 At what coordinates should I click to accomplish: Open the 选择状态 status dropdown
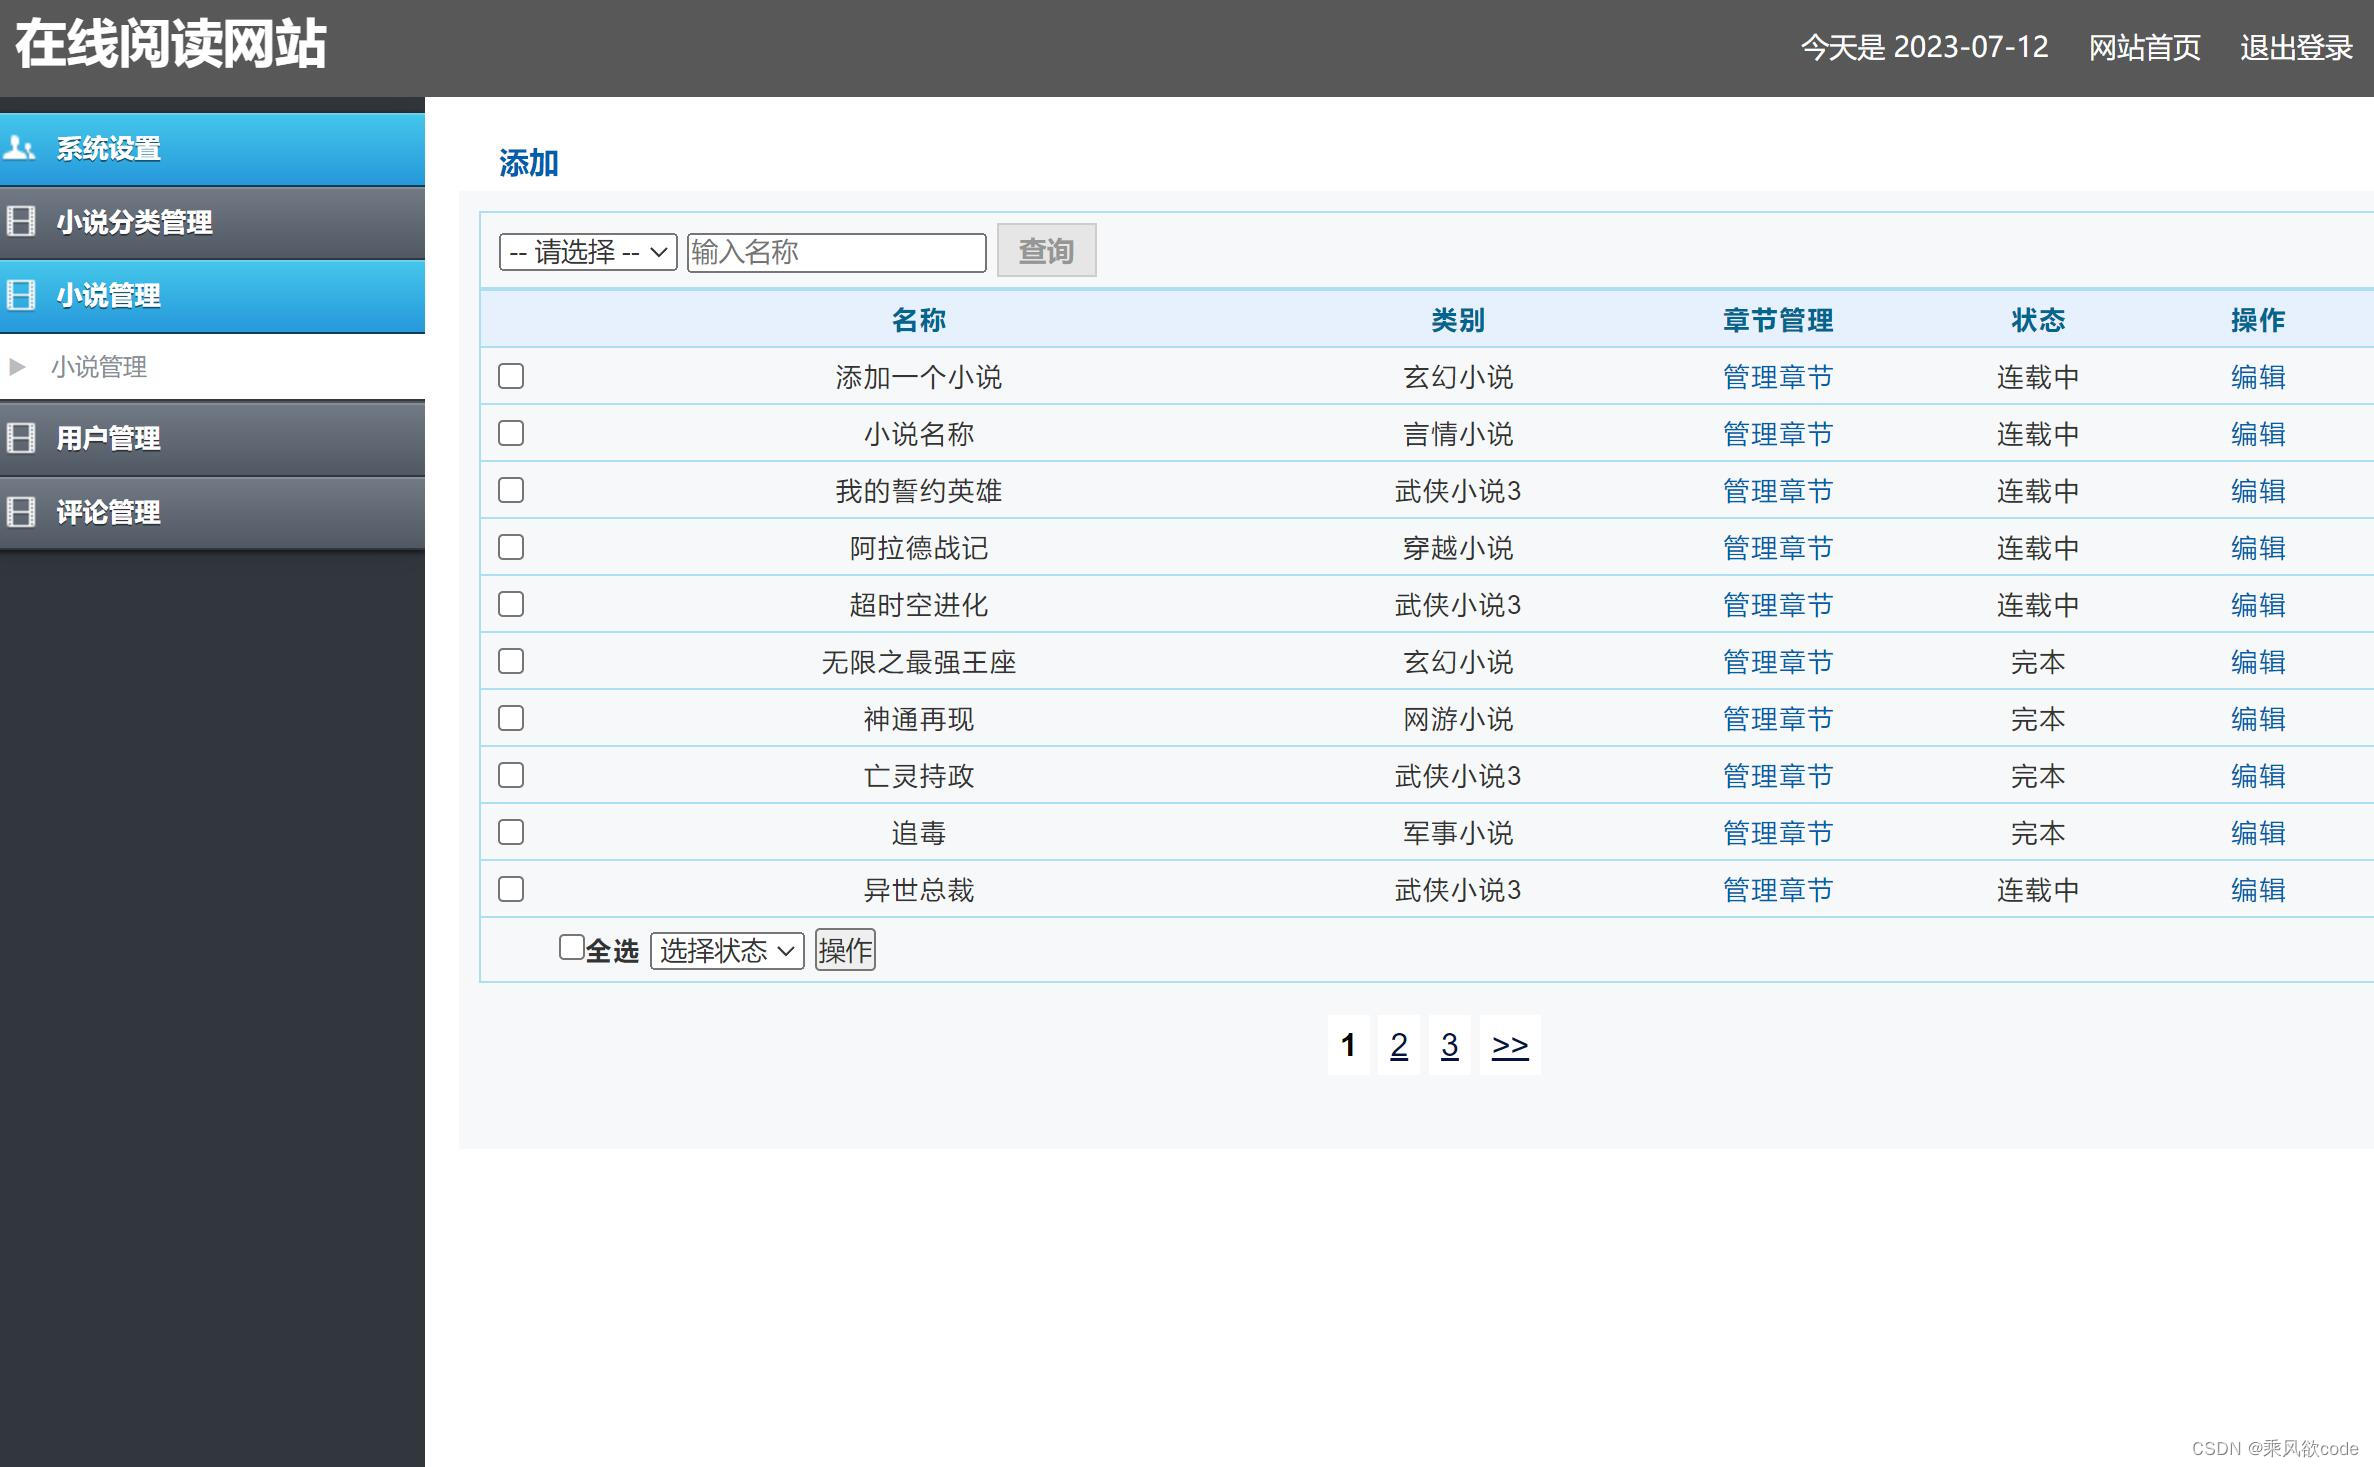[x=726, y=951]
